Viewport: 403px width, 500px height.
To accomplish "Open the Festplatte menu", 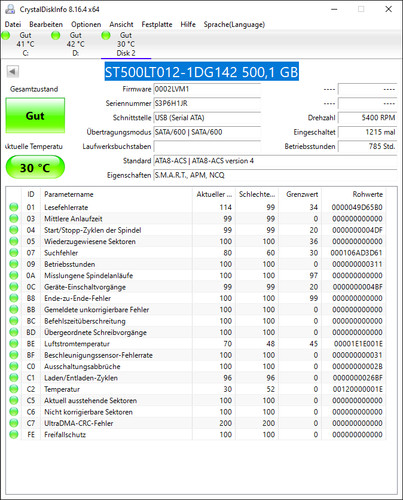I will coord(157,24).
